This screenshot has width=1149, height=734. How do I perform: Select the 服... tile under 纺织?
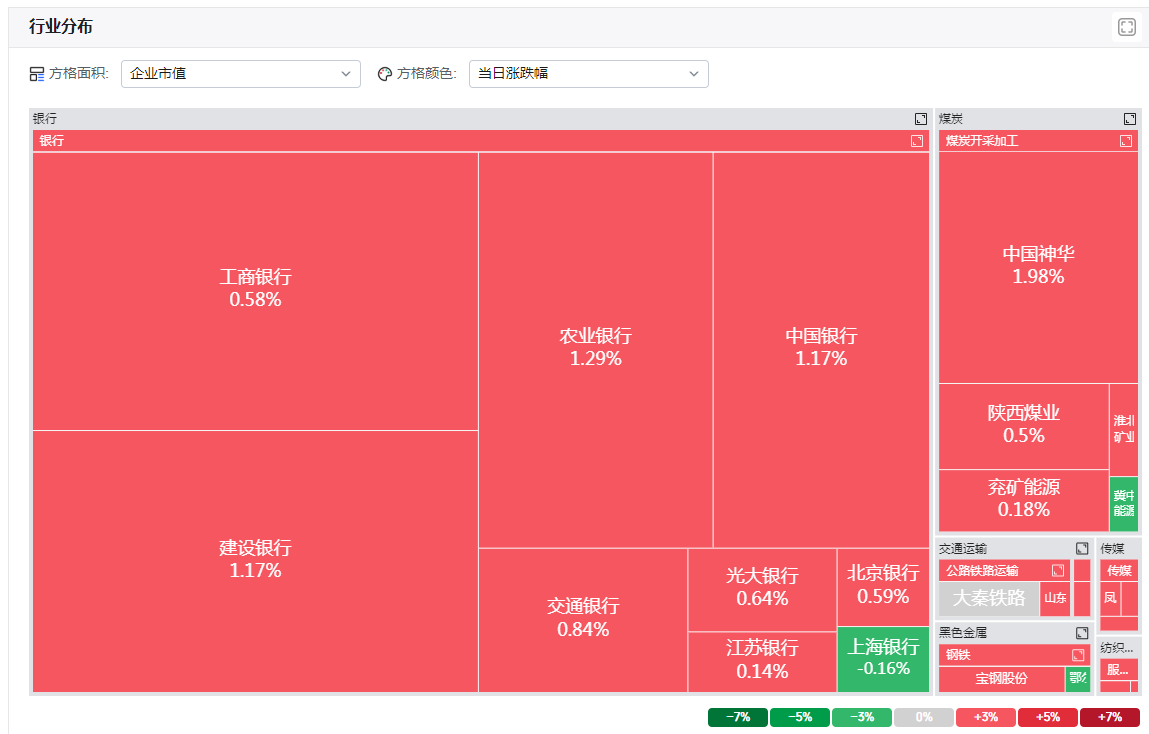pos(1118,670)
